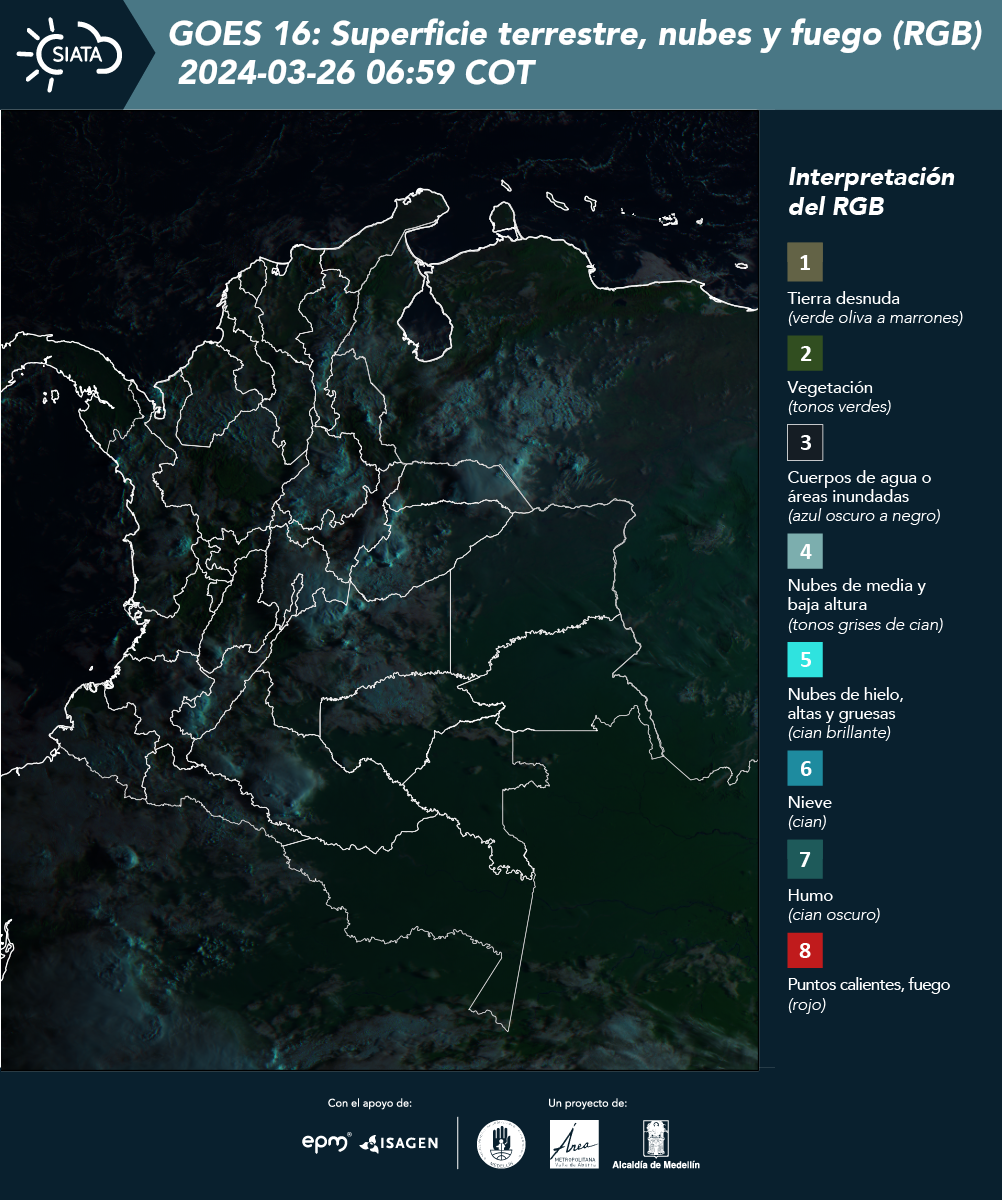Click the label "Nubes de media y baja altura"

tap(857, 595)
